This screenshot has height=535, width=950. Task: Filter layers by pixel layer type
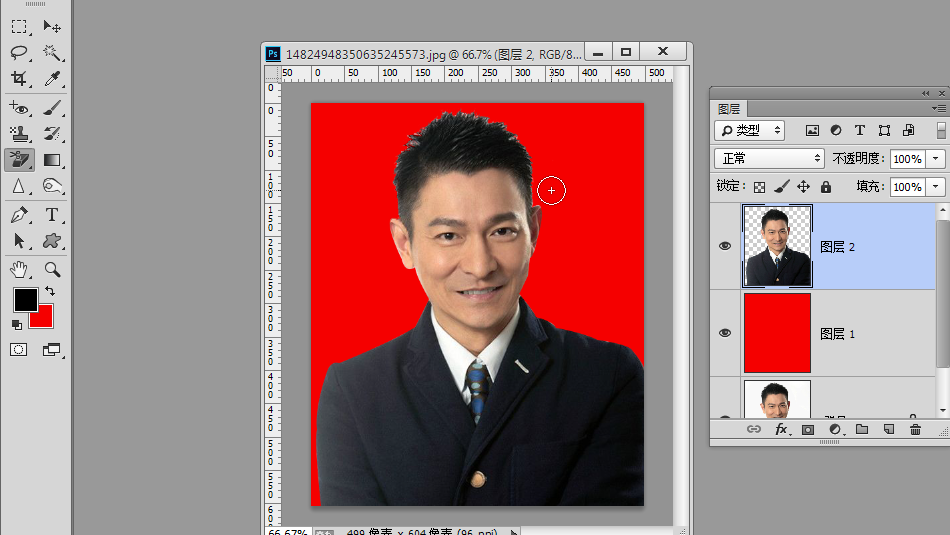click(x=812, y=130)
